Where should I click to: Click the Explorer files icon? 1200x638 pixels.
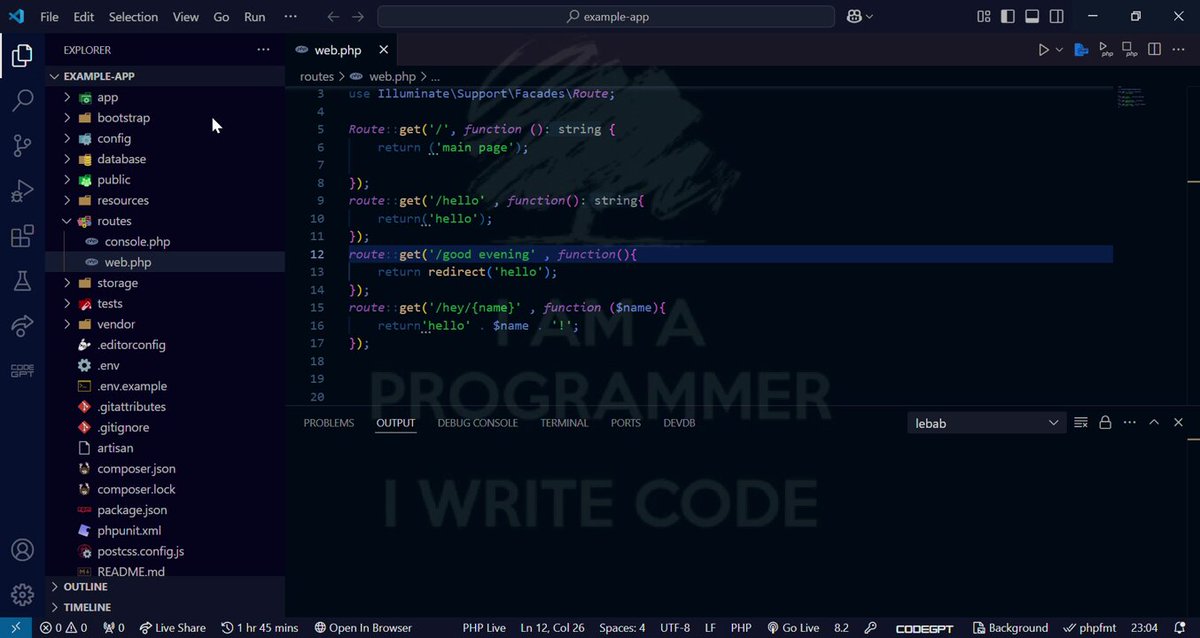[x=22, y=56]
